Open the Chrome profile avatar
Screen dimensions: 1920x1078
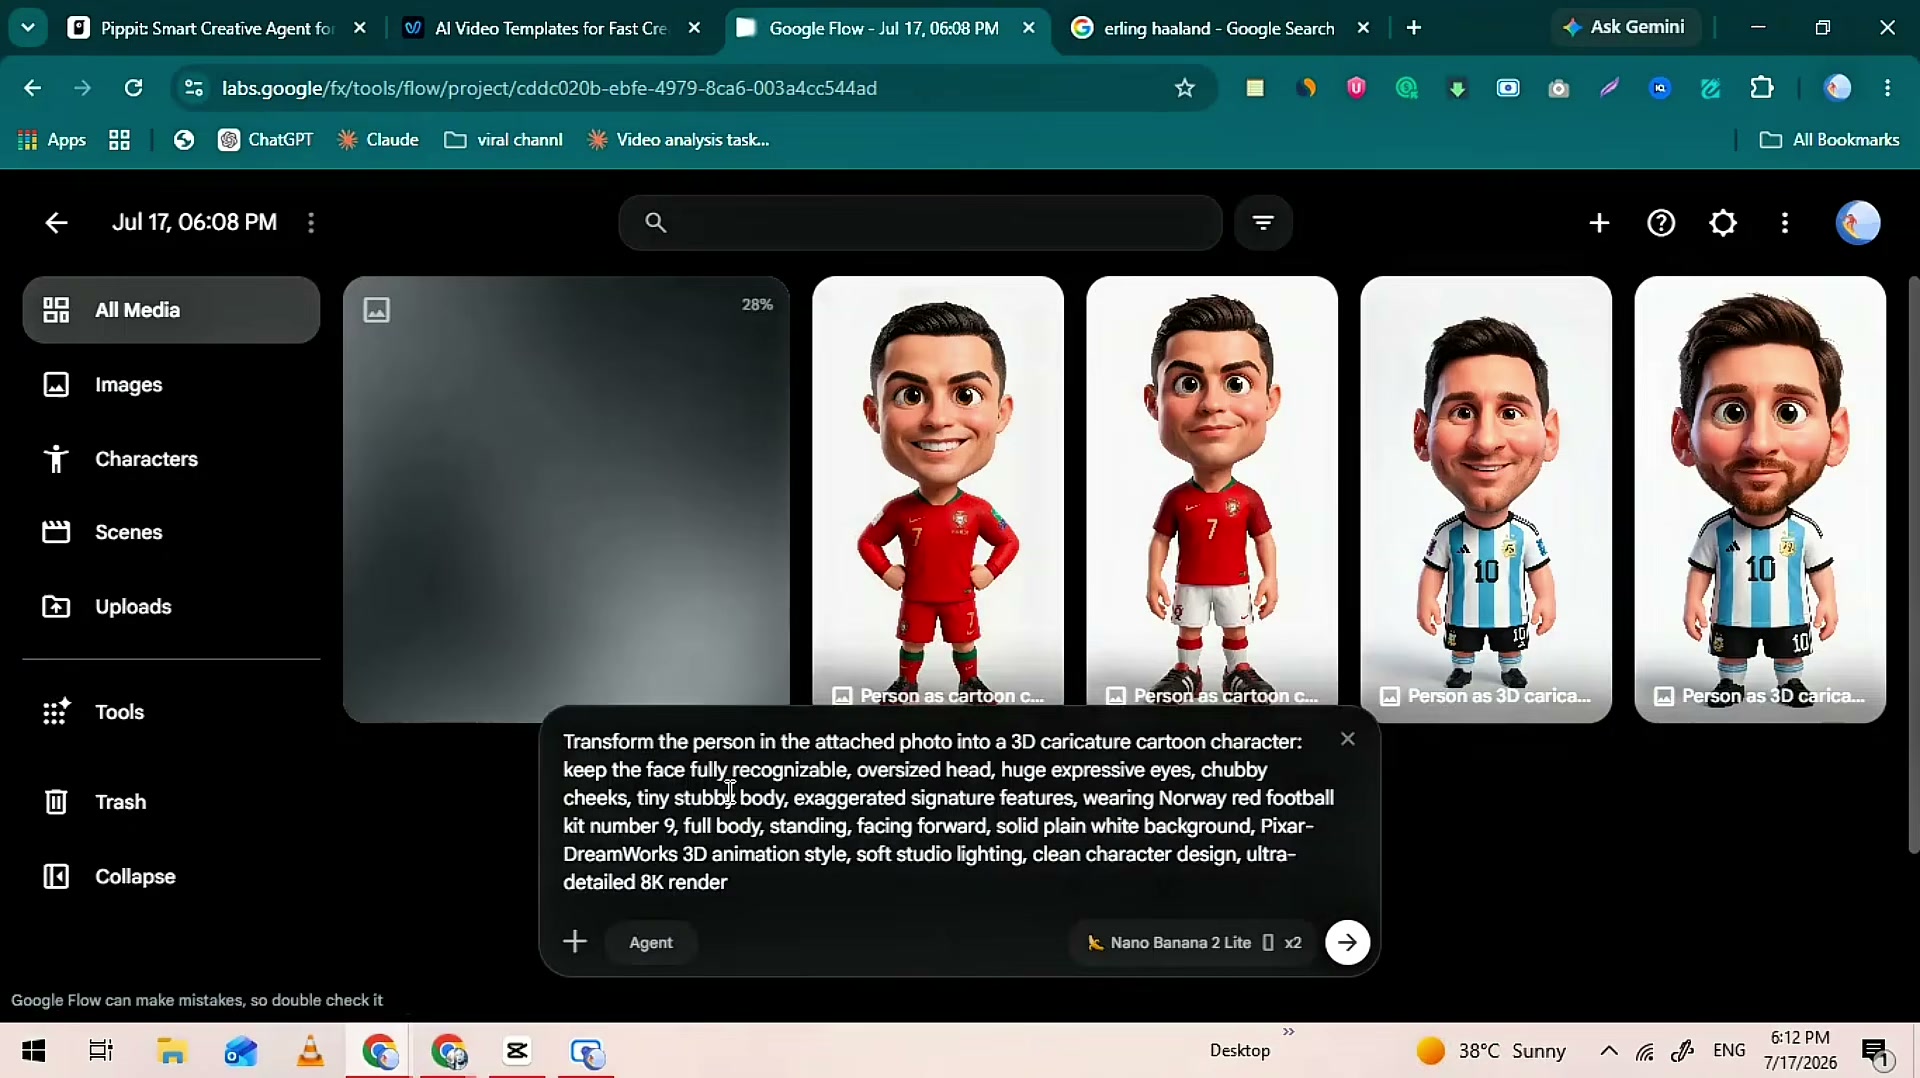(1837, 88)
